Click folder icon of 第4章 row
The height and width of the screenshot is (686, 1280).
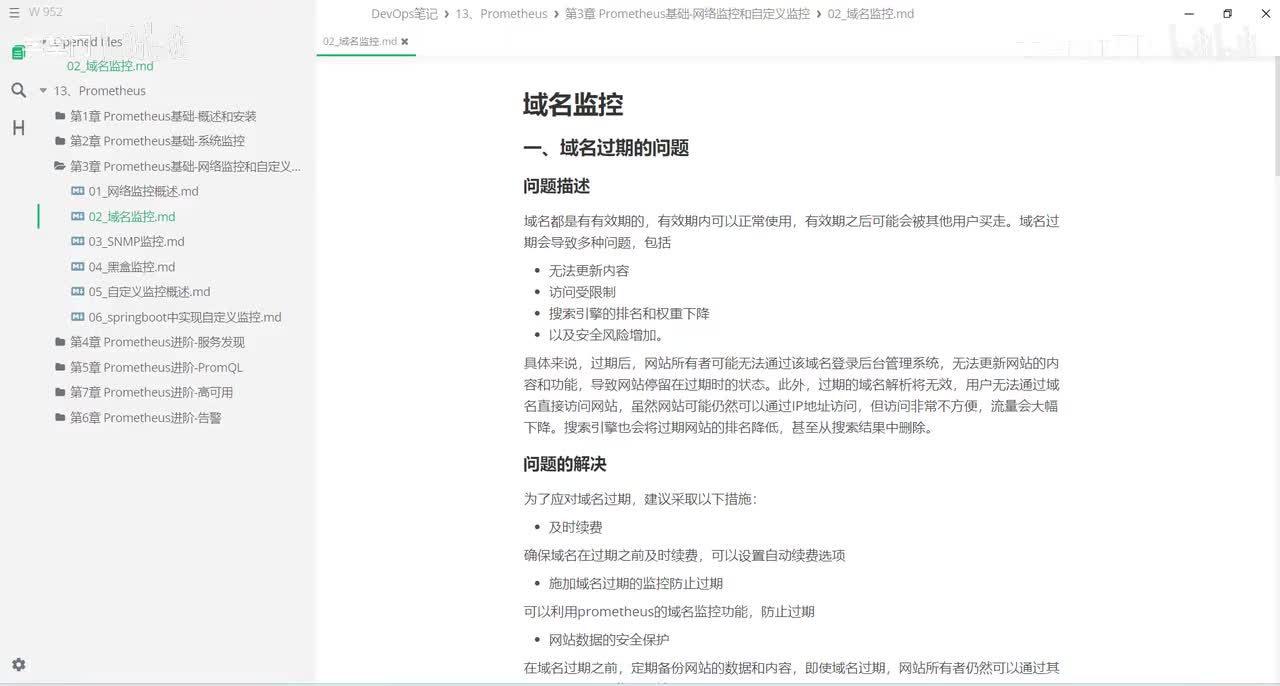point(60,342)
